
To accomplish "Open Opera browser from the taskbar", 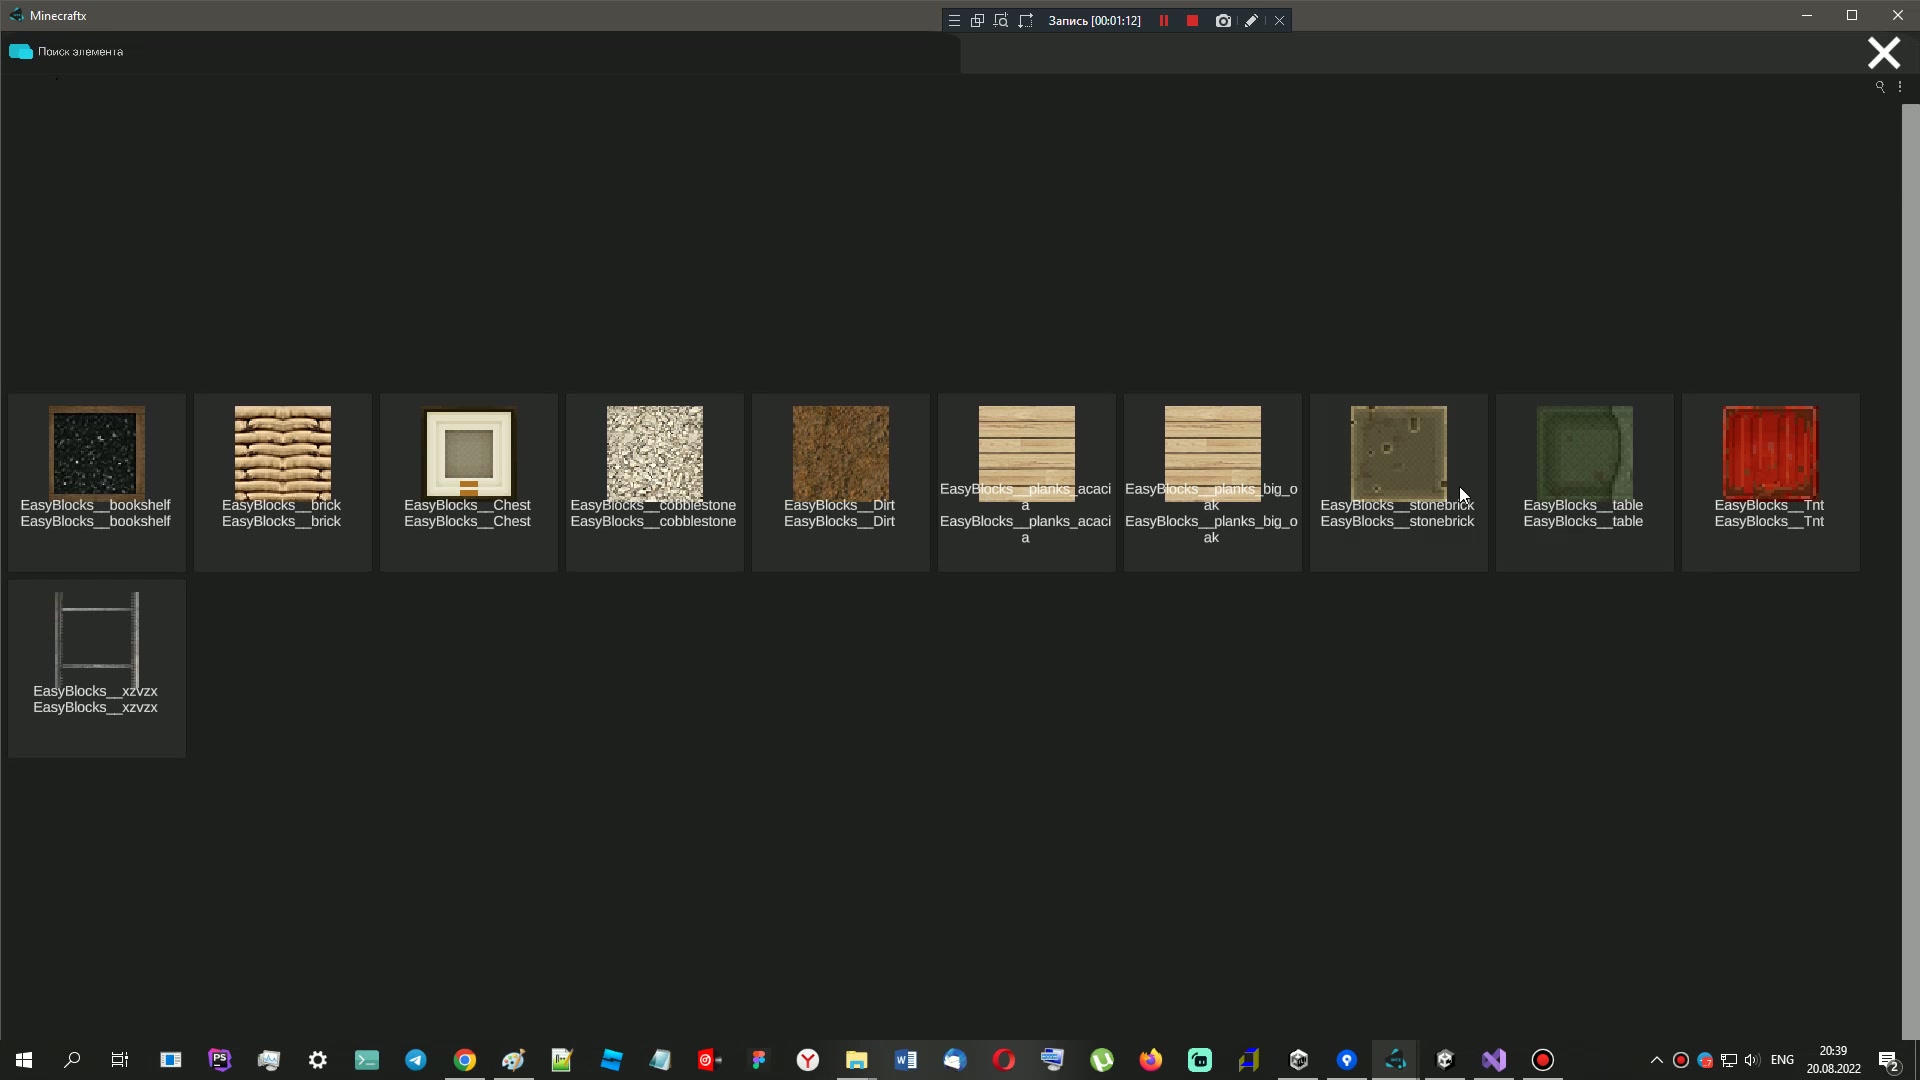I will point(1004,1060).
